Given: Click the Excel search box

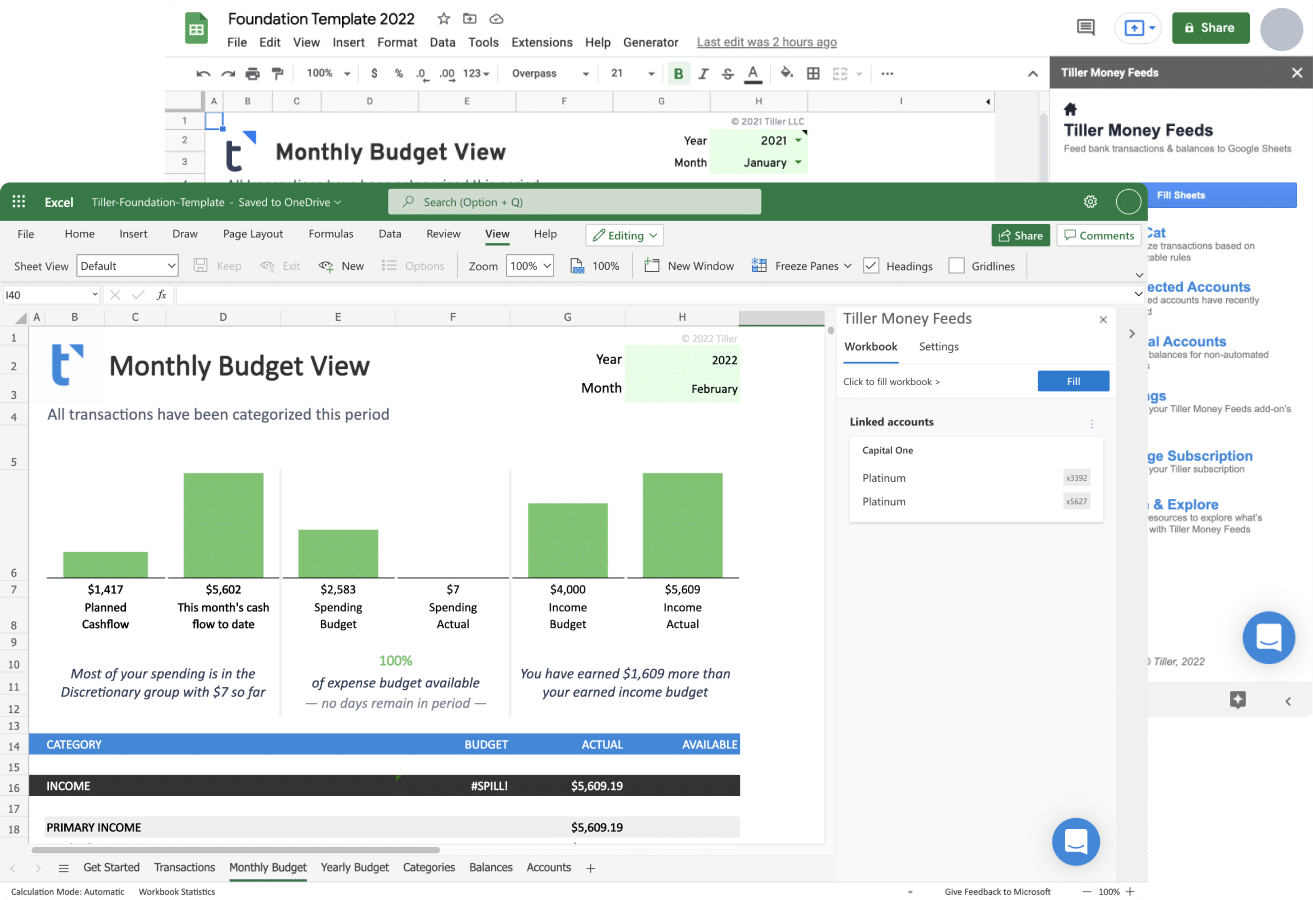Looking at the screenshot, I should 574,202.
